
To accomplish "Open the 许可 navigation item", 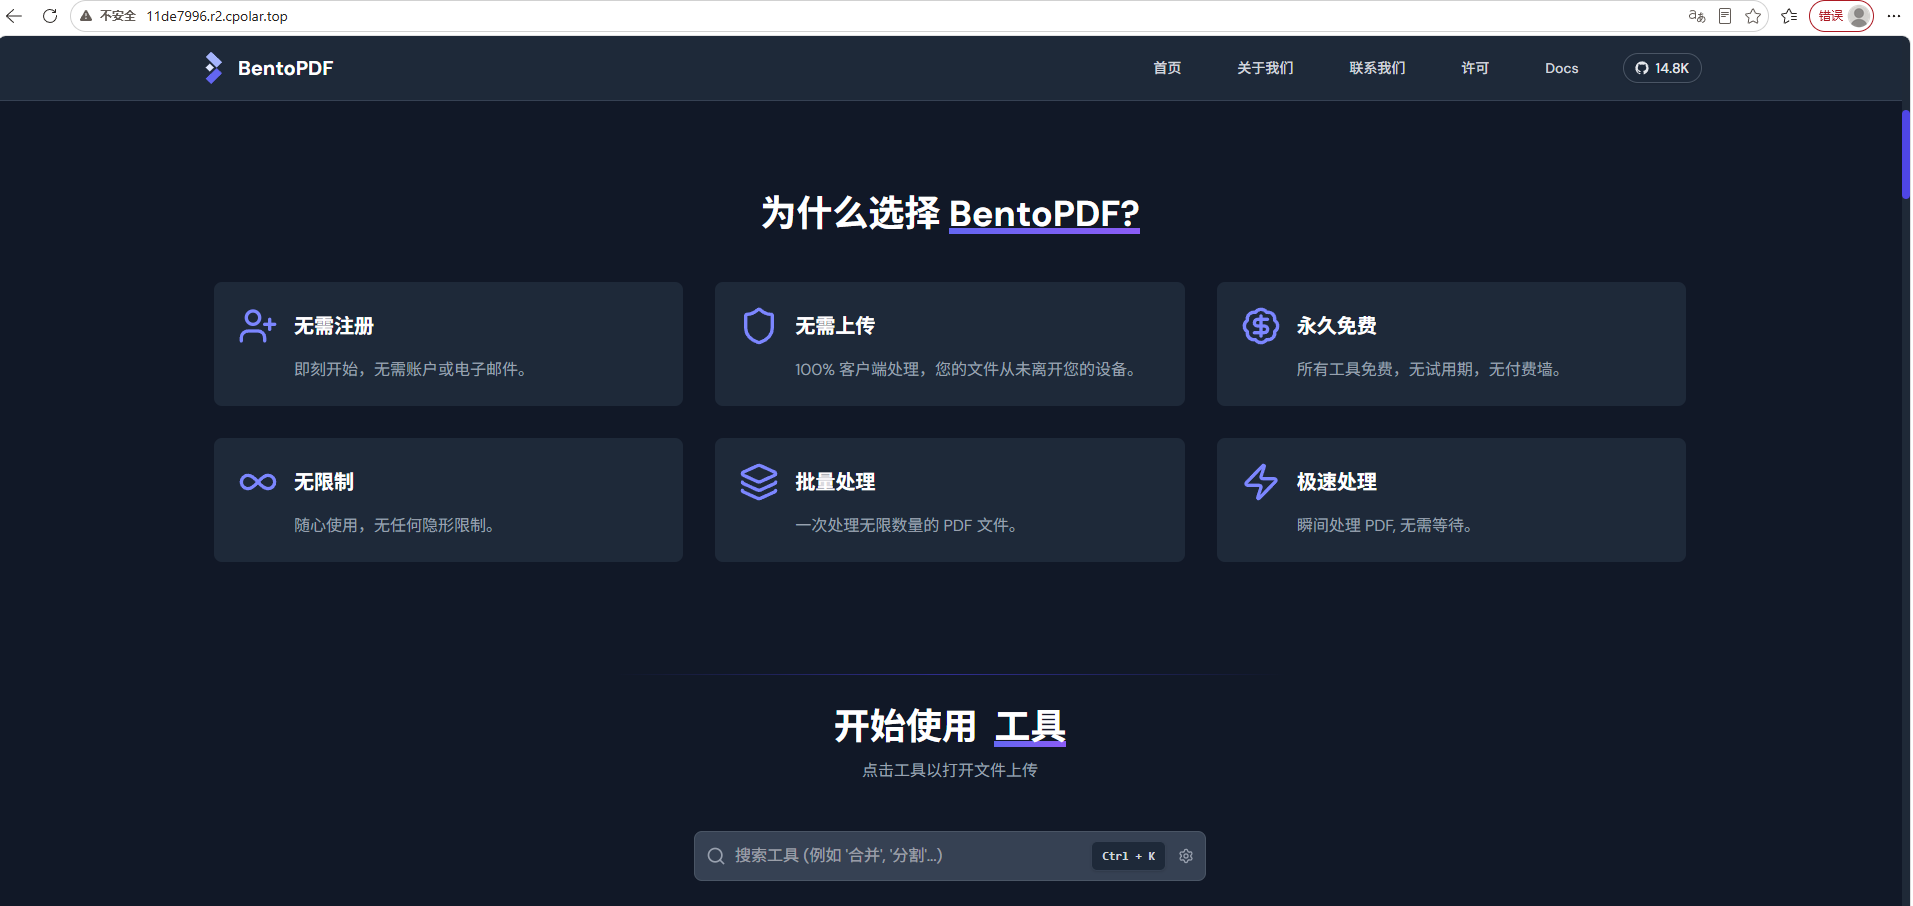I will [x=1475, y=68].
